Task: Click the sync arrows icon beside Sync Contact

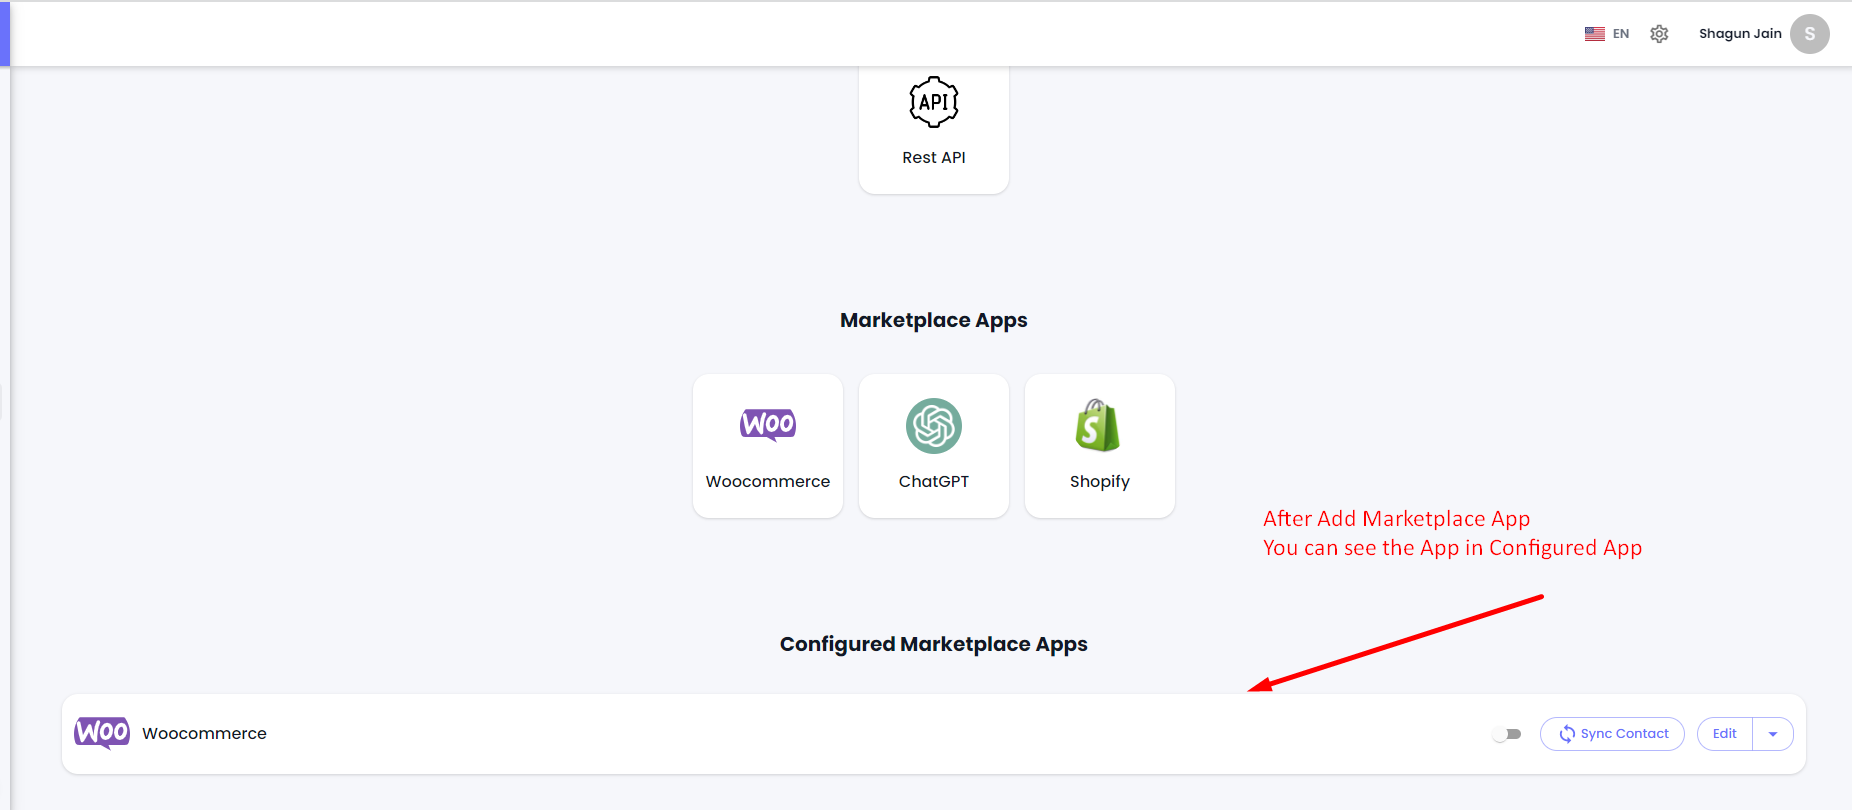Action: pos(1567,734)
